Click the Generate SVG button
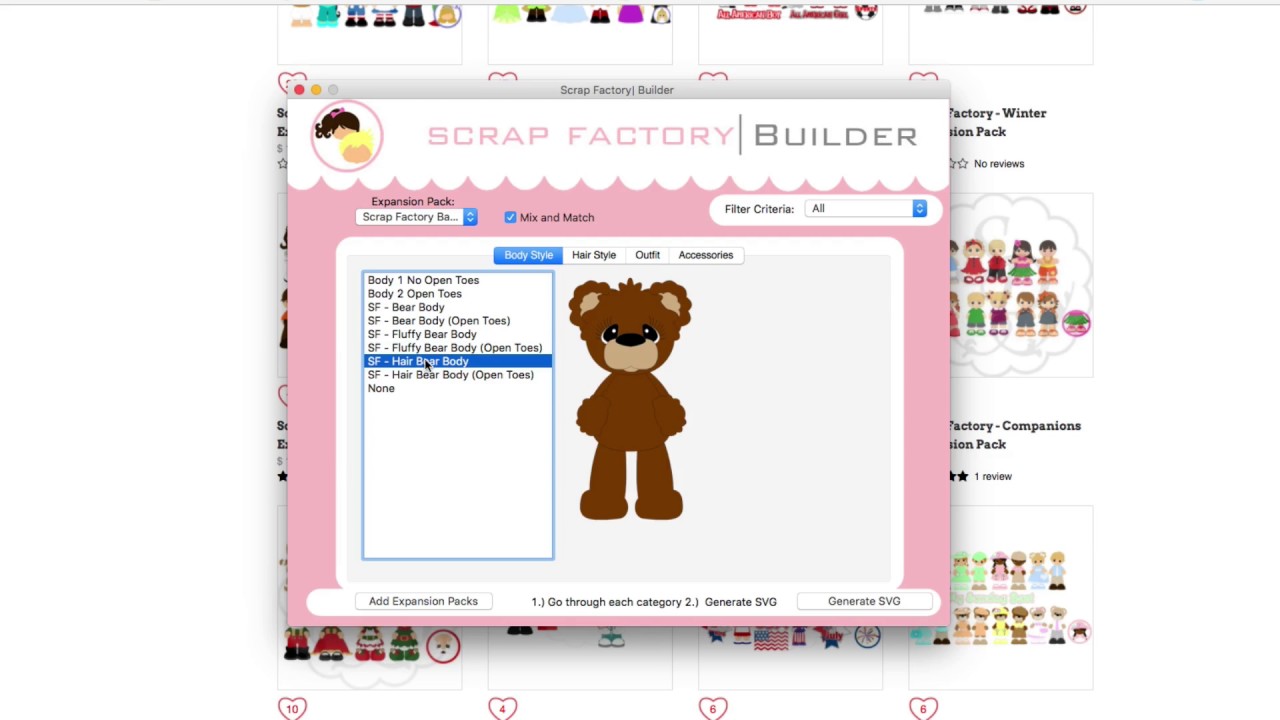The height and width of the screenshot is (720, 1280). point(864,601)
